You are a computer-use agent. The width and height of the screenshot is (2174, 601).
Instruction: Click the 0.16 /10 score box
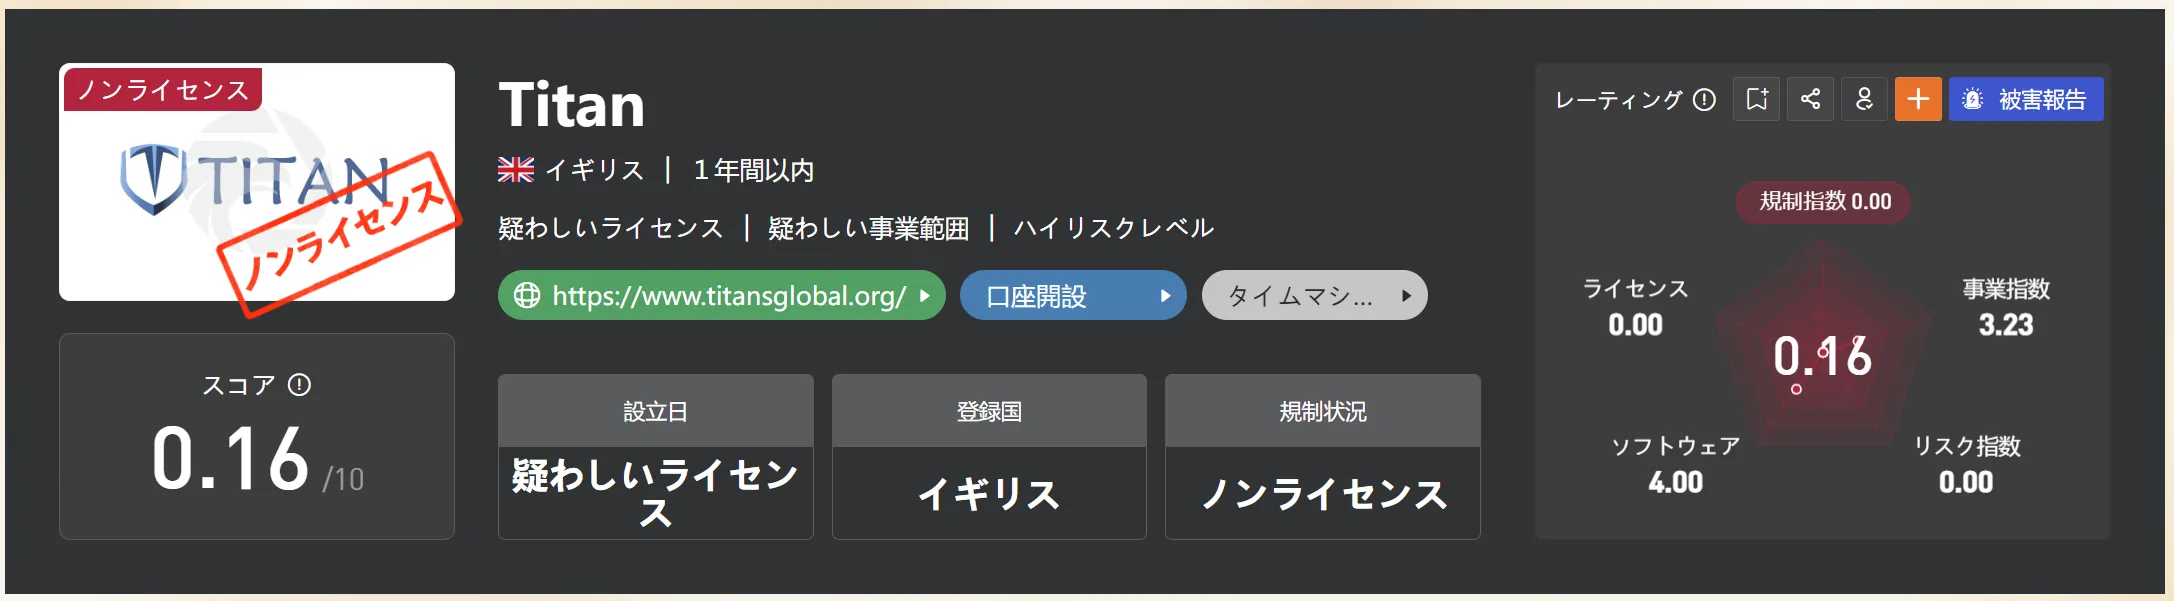(x=257, y=436)
